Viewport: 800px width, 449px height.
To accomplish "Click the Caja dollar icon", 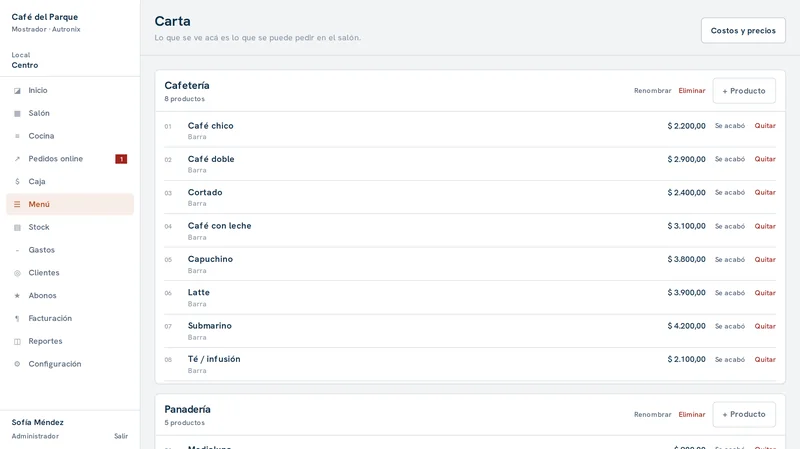I will coord(17,182).
